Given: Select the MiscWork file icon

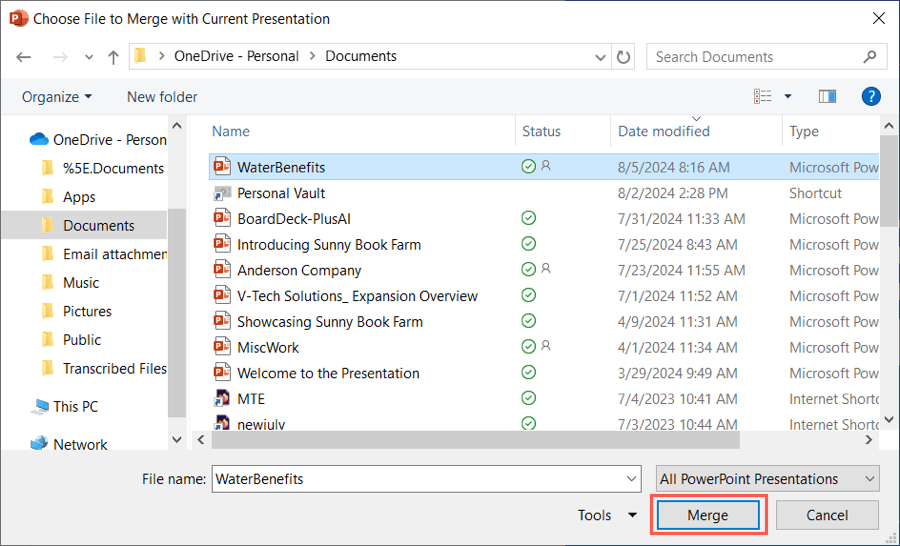Looking at the screenshot, I should 222,347.
